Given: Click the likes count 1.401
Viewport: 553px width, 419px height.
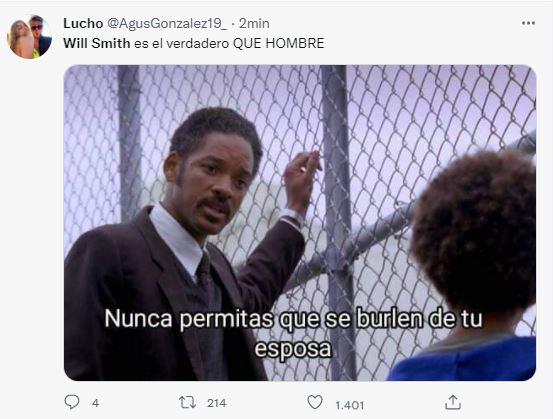Looking at the screenshot, I should click(x=350, y=405).
